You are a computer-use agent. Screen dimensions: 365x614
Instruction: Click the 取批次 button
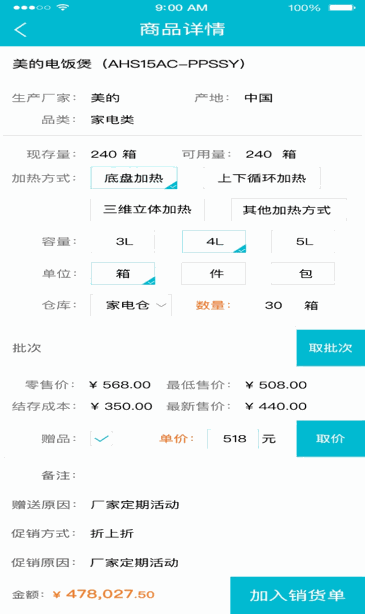[331, 348]
